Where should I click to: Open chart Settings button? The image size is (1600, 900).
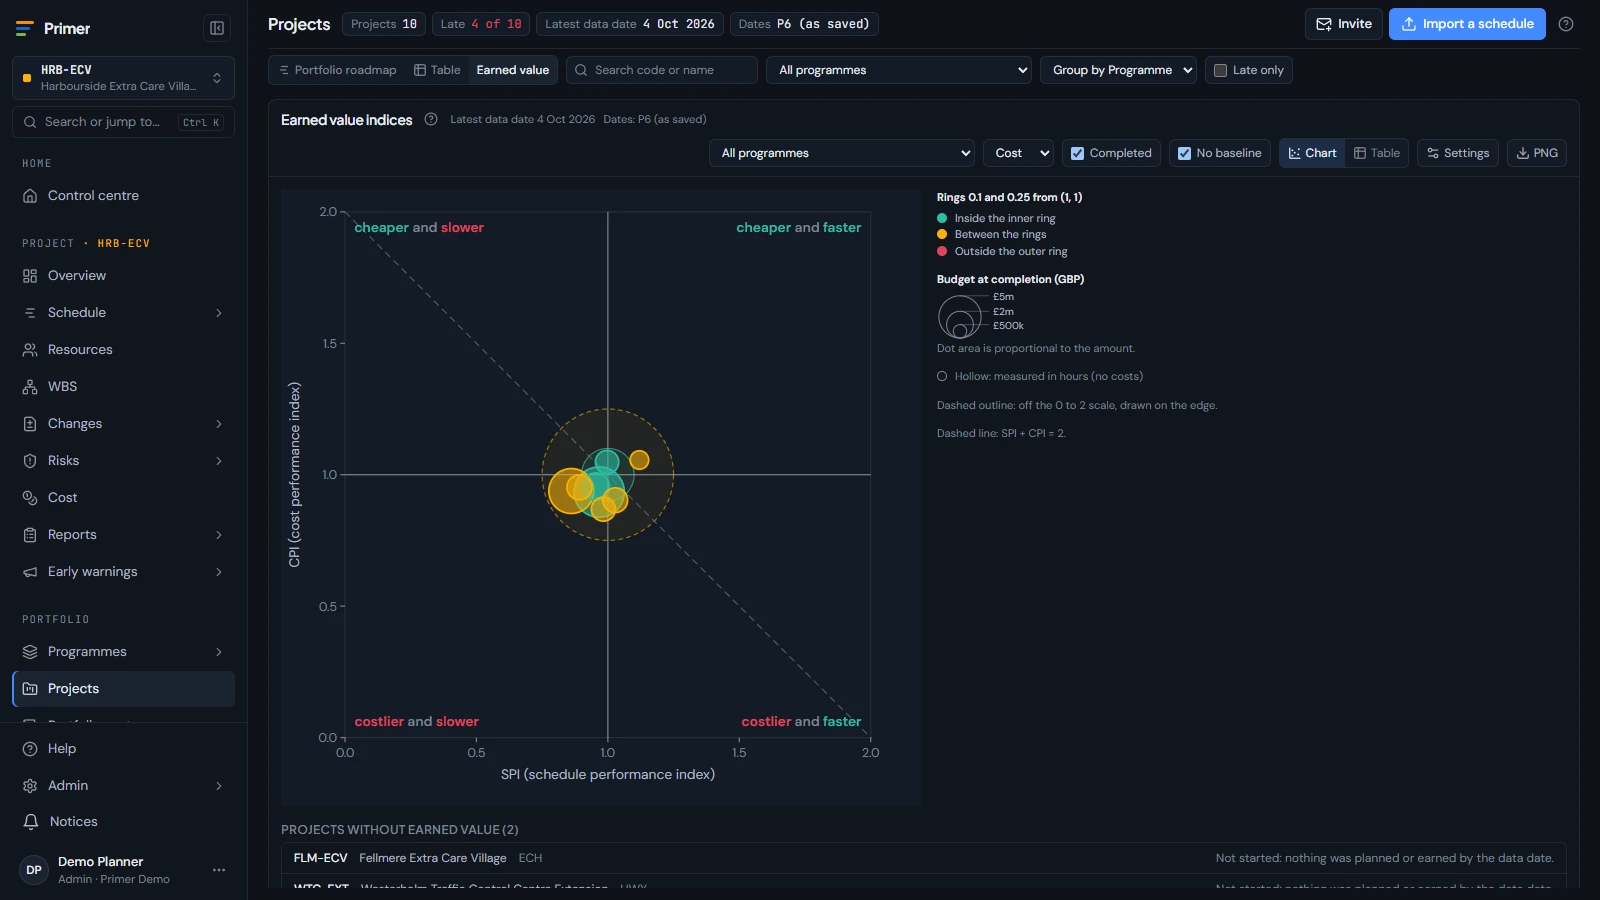coord(1458,153)
